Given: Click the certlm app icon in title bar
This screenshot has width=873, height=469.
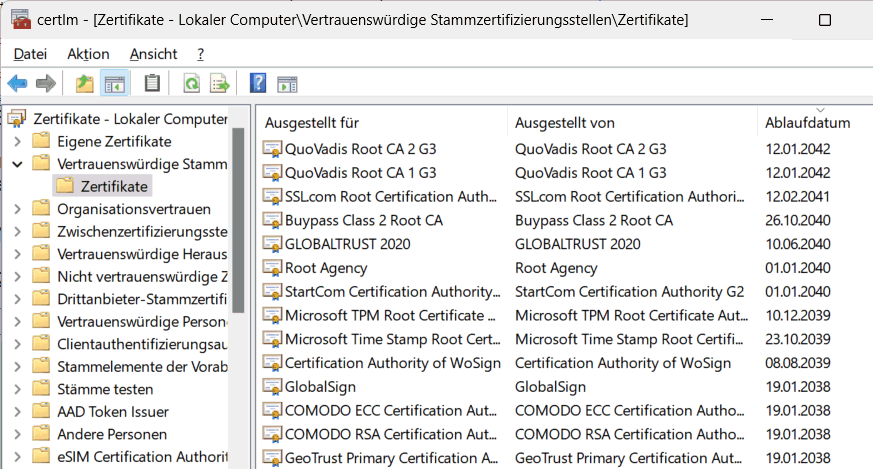Looking at the screenshot, I should [x=21, y=19].
